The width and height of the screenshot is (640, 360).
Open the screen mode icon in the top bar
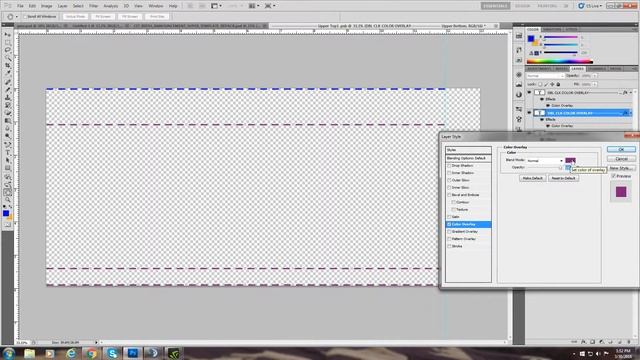269,6
